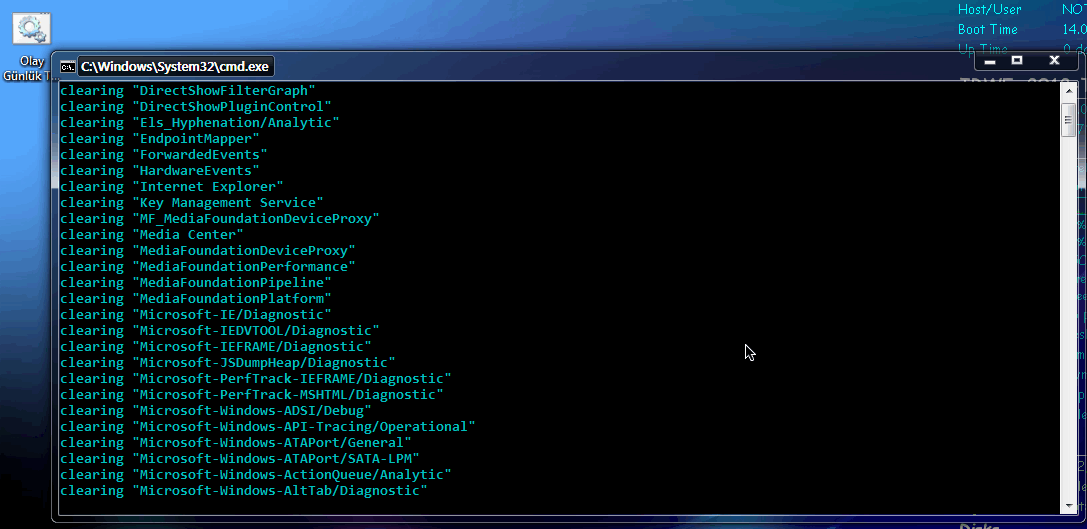
Task: Click the Boot Time label on desktop info
Action: pyautogui.click(x=987, y=30)
